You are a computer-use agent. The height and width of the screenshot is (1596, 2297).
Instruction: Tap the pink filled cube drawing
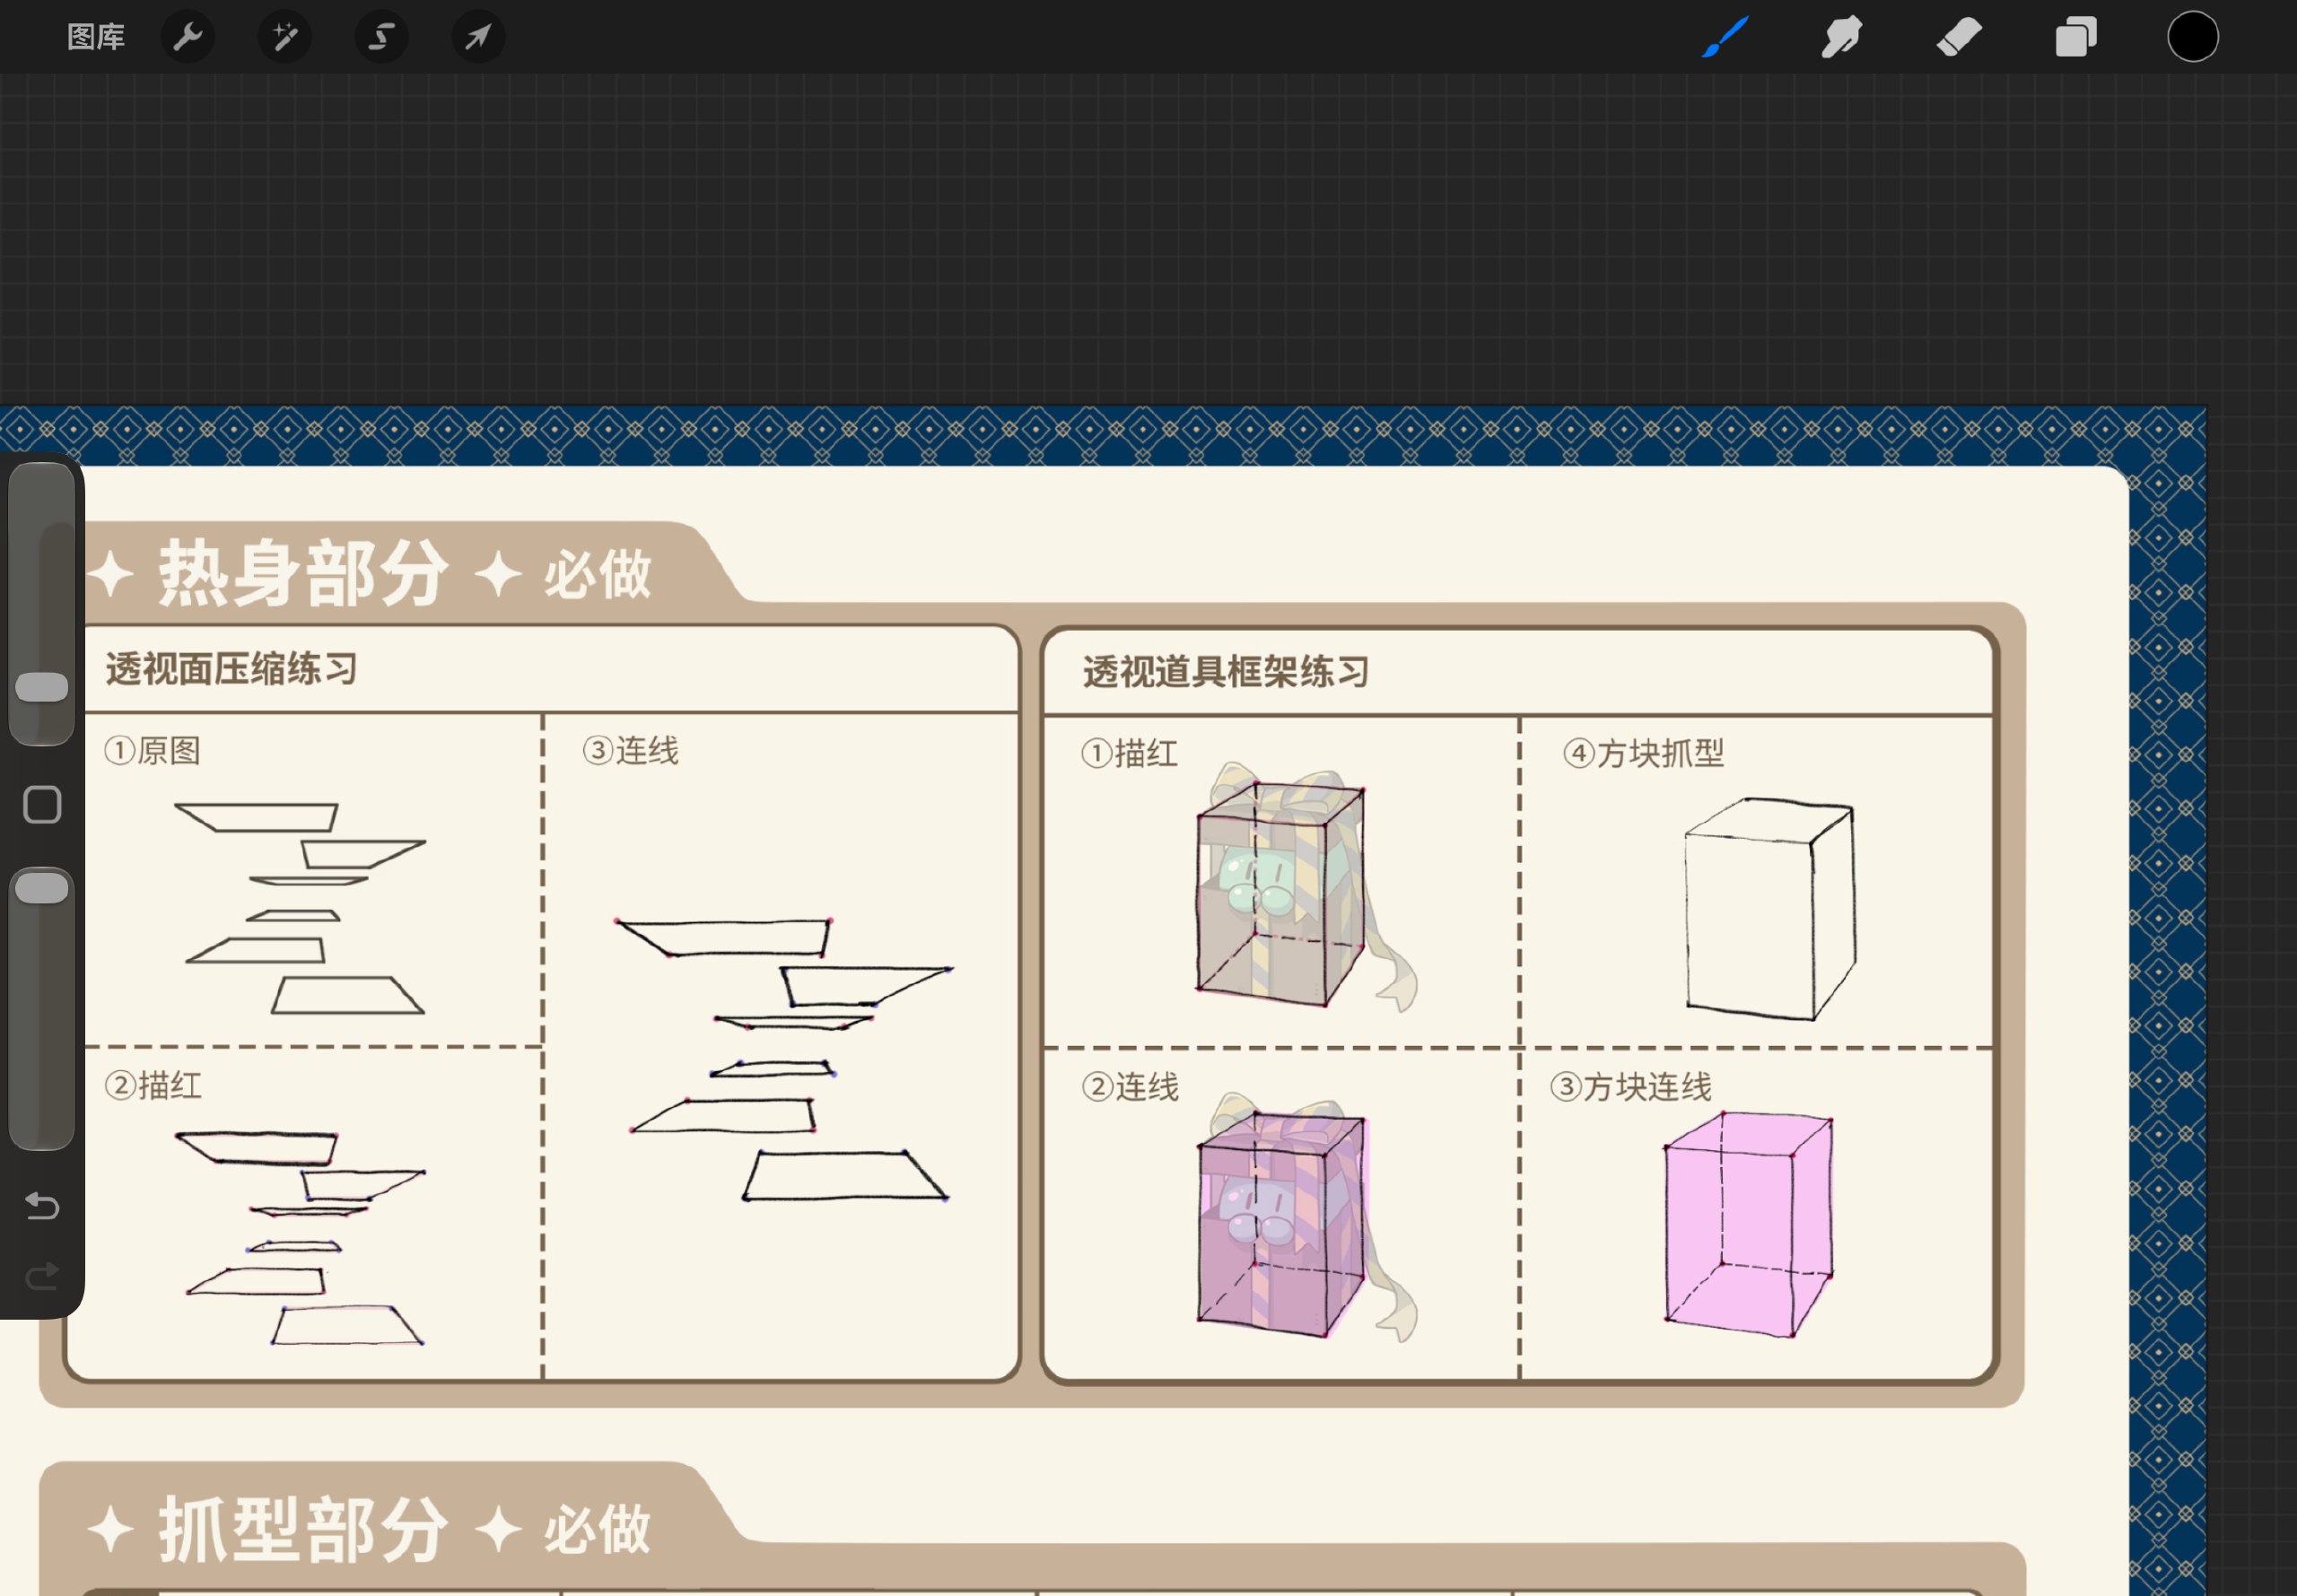1749,1224
